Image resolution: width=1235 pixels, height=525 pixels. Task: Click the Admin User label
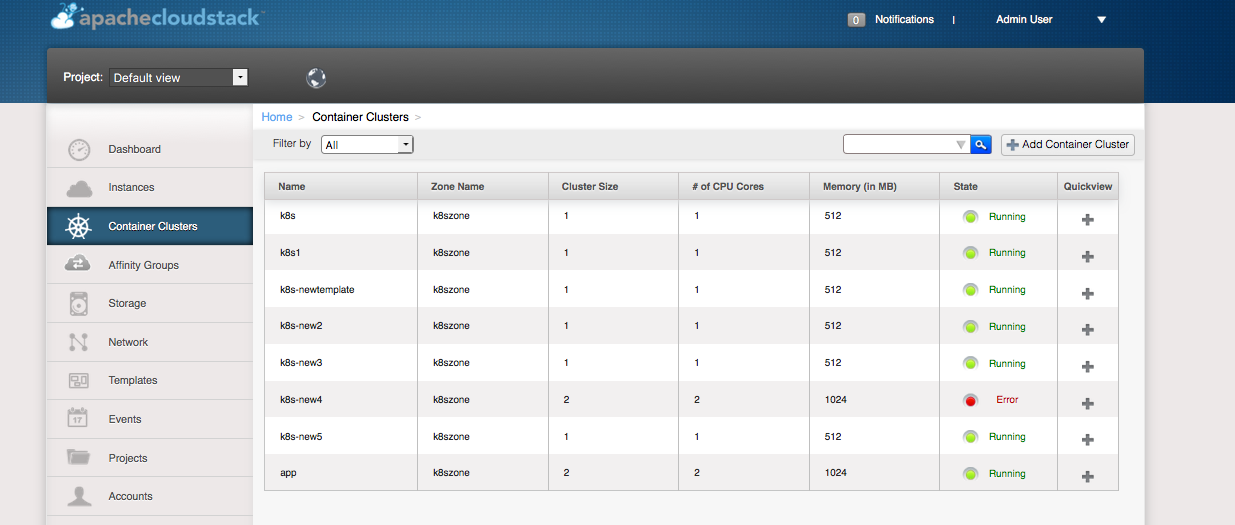click(x=1024, y=19)
